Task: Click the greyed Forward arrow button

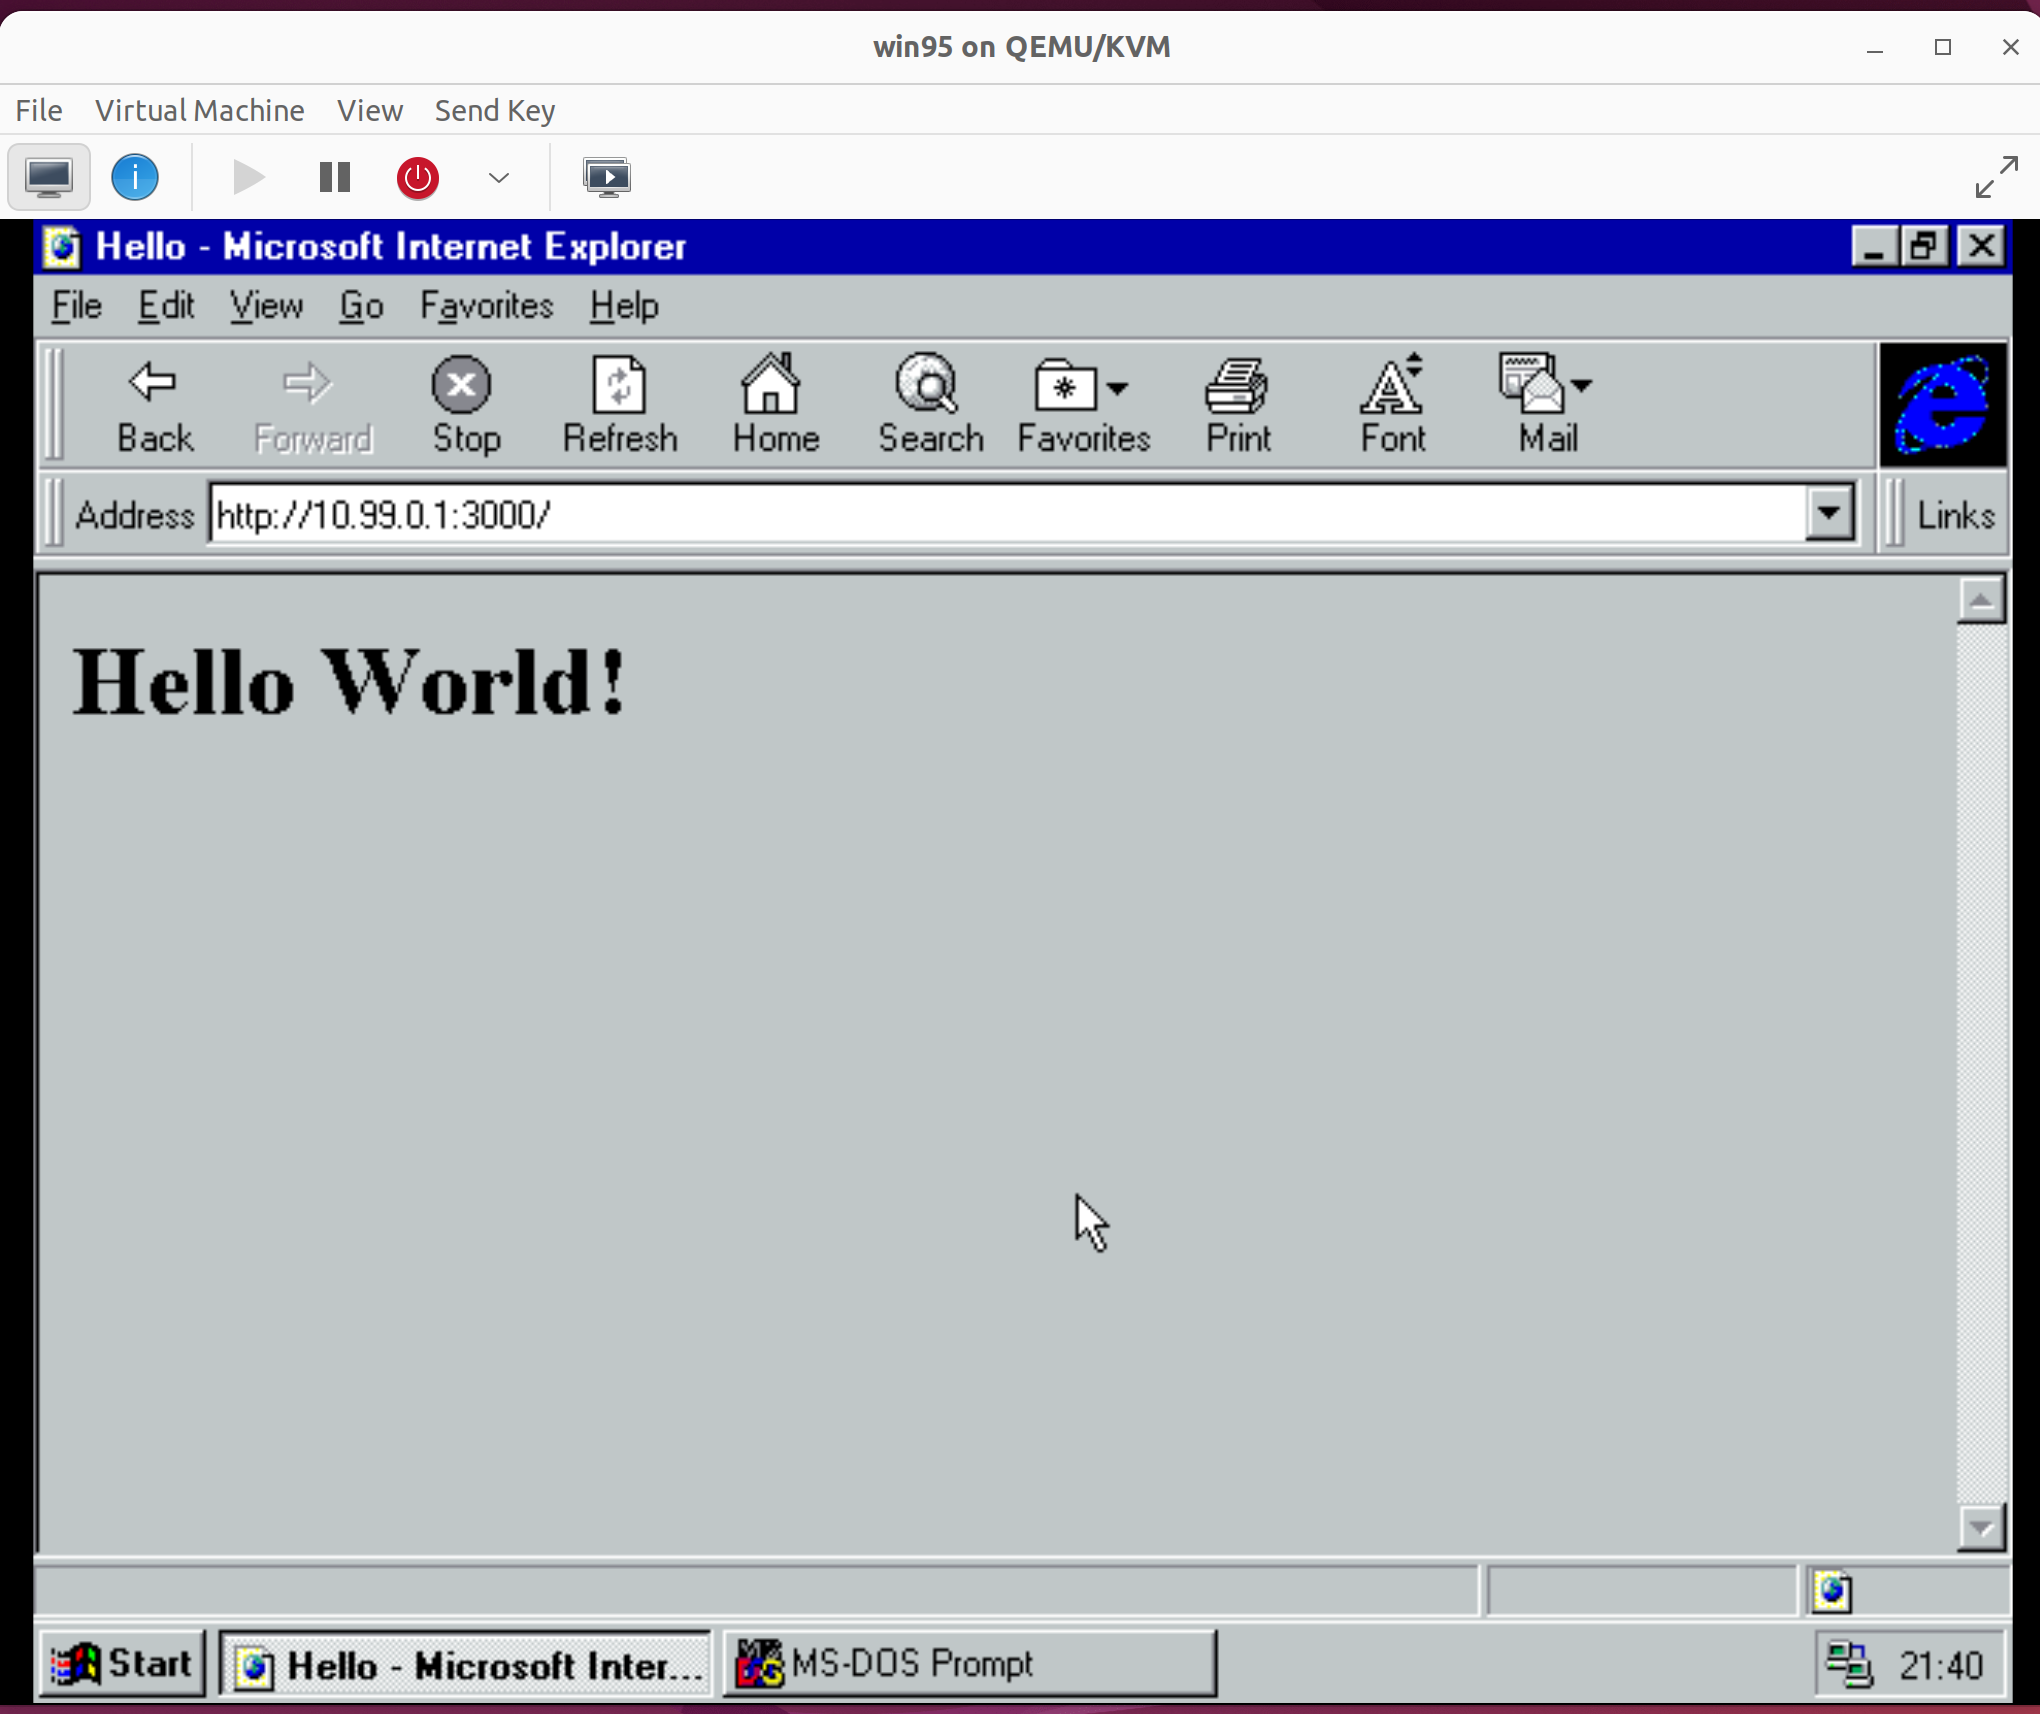Action: pyautogui.click(x=312, y=407)
